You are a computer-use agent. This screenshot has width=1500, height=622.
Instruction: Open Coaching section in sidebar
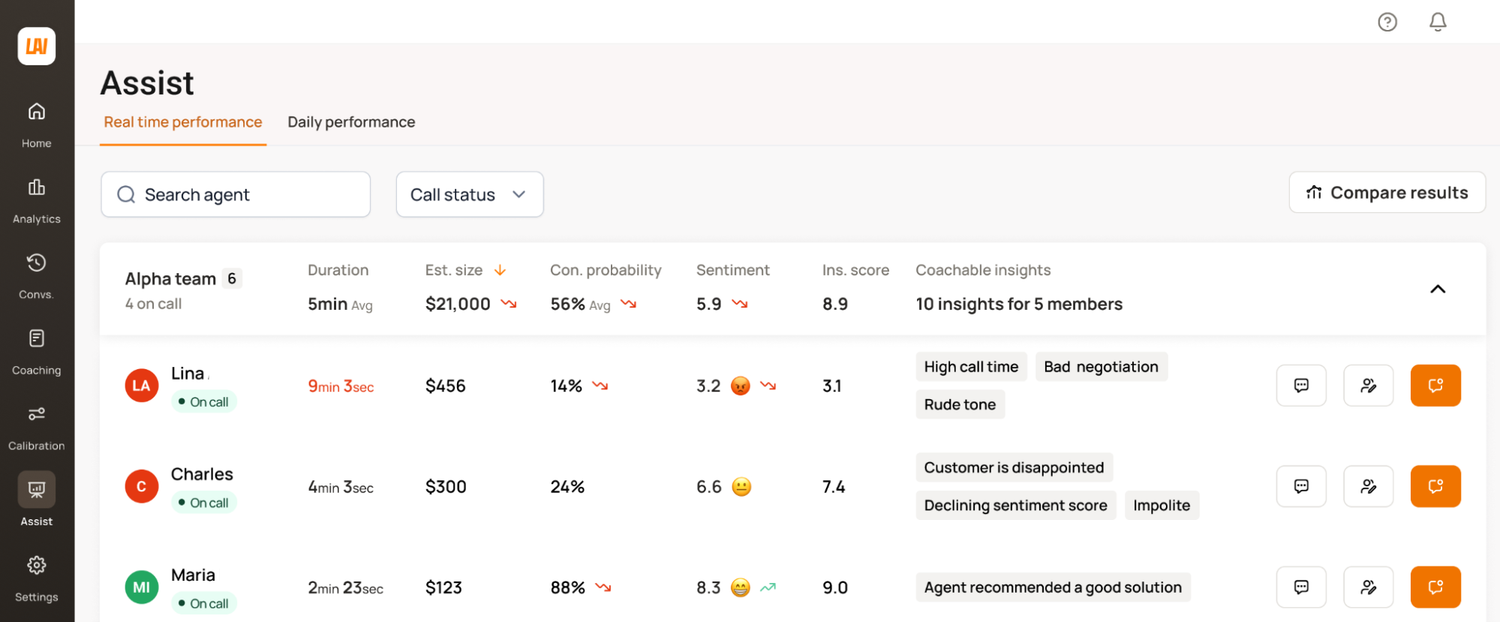(37, 351)
